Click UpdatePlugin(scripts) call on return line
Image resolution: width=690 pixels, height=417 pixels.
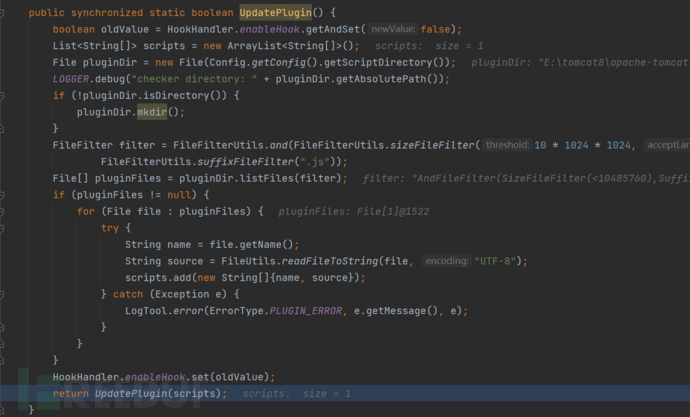[158, 394]
